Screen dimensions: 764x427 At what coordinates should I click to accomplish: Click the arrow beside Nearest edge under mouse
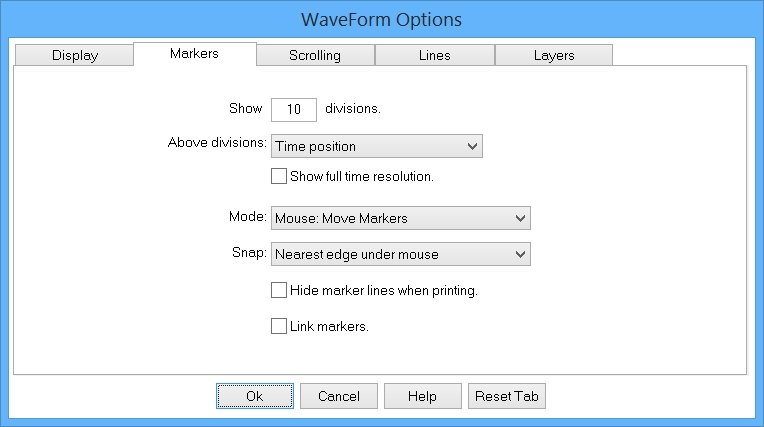click(520, 254)
